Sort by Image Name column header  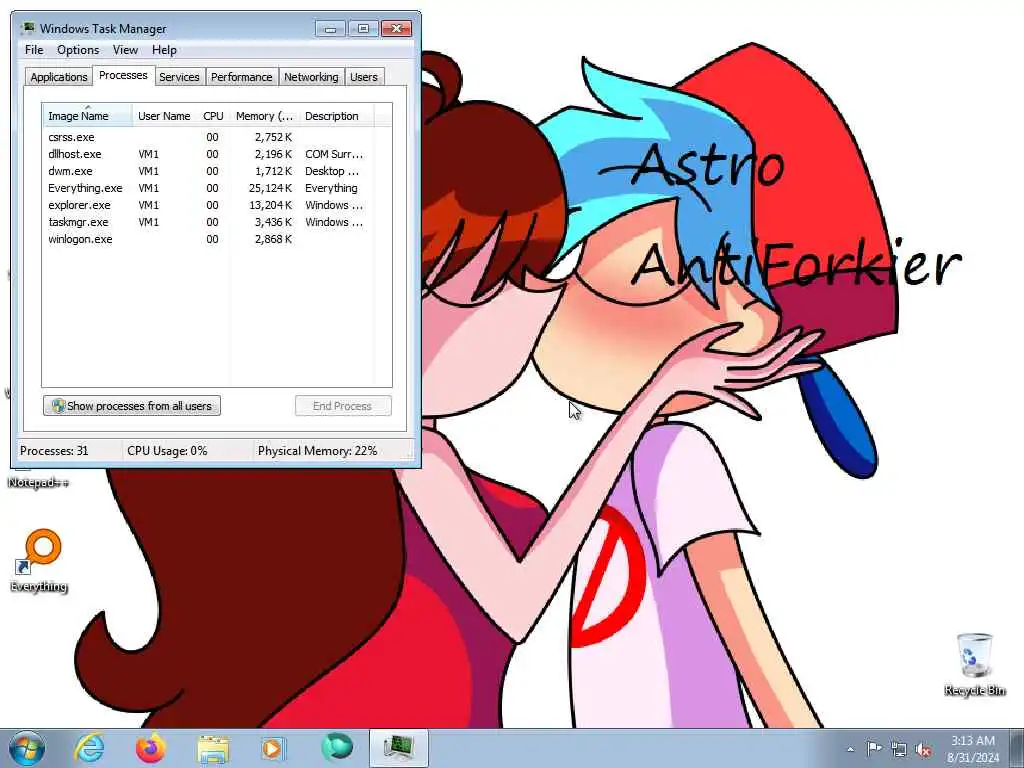click(87, 116)
